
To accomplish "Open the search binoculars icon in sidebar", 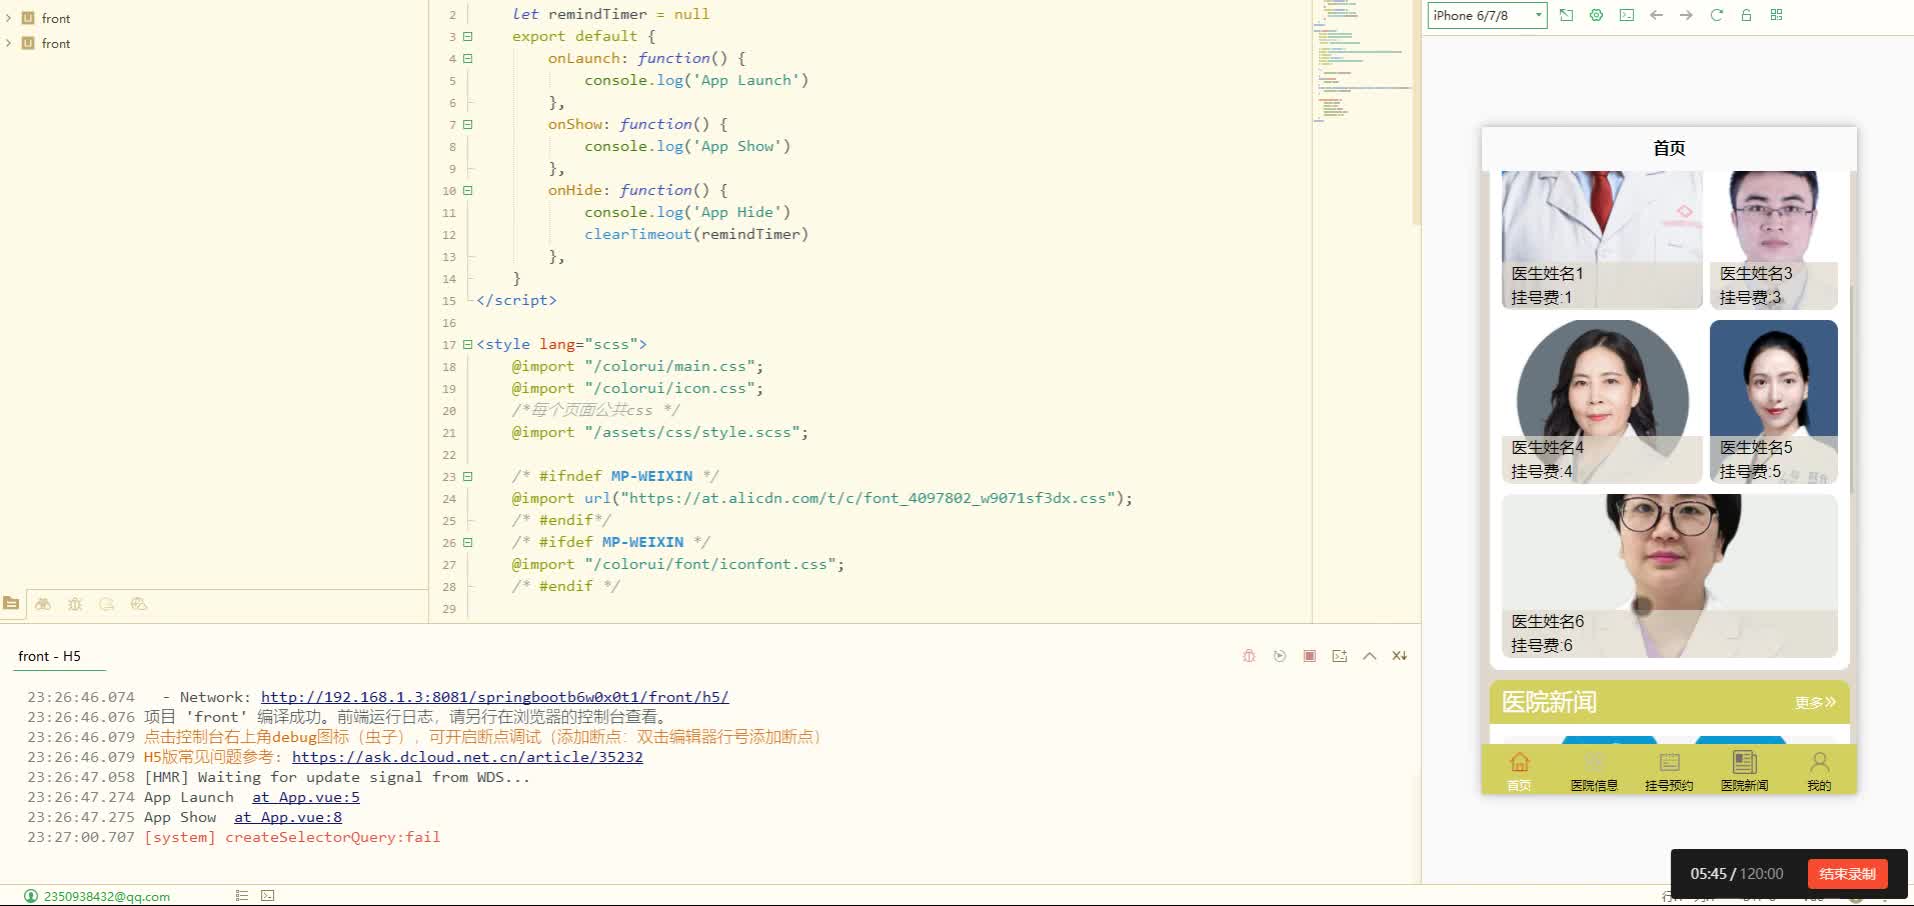I will (x=43, y=604).
